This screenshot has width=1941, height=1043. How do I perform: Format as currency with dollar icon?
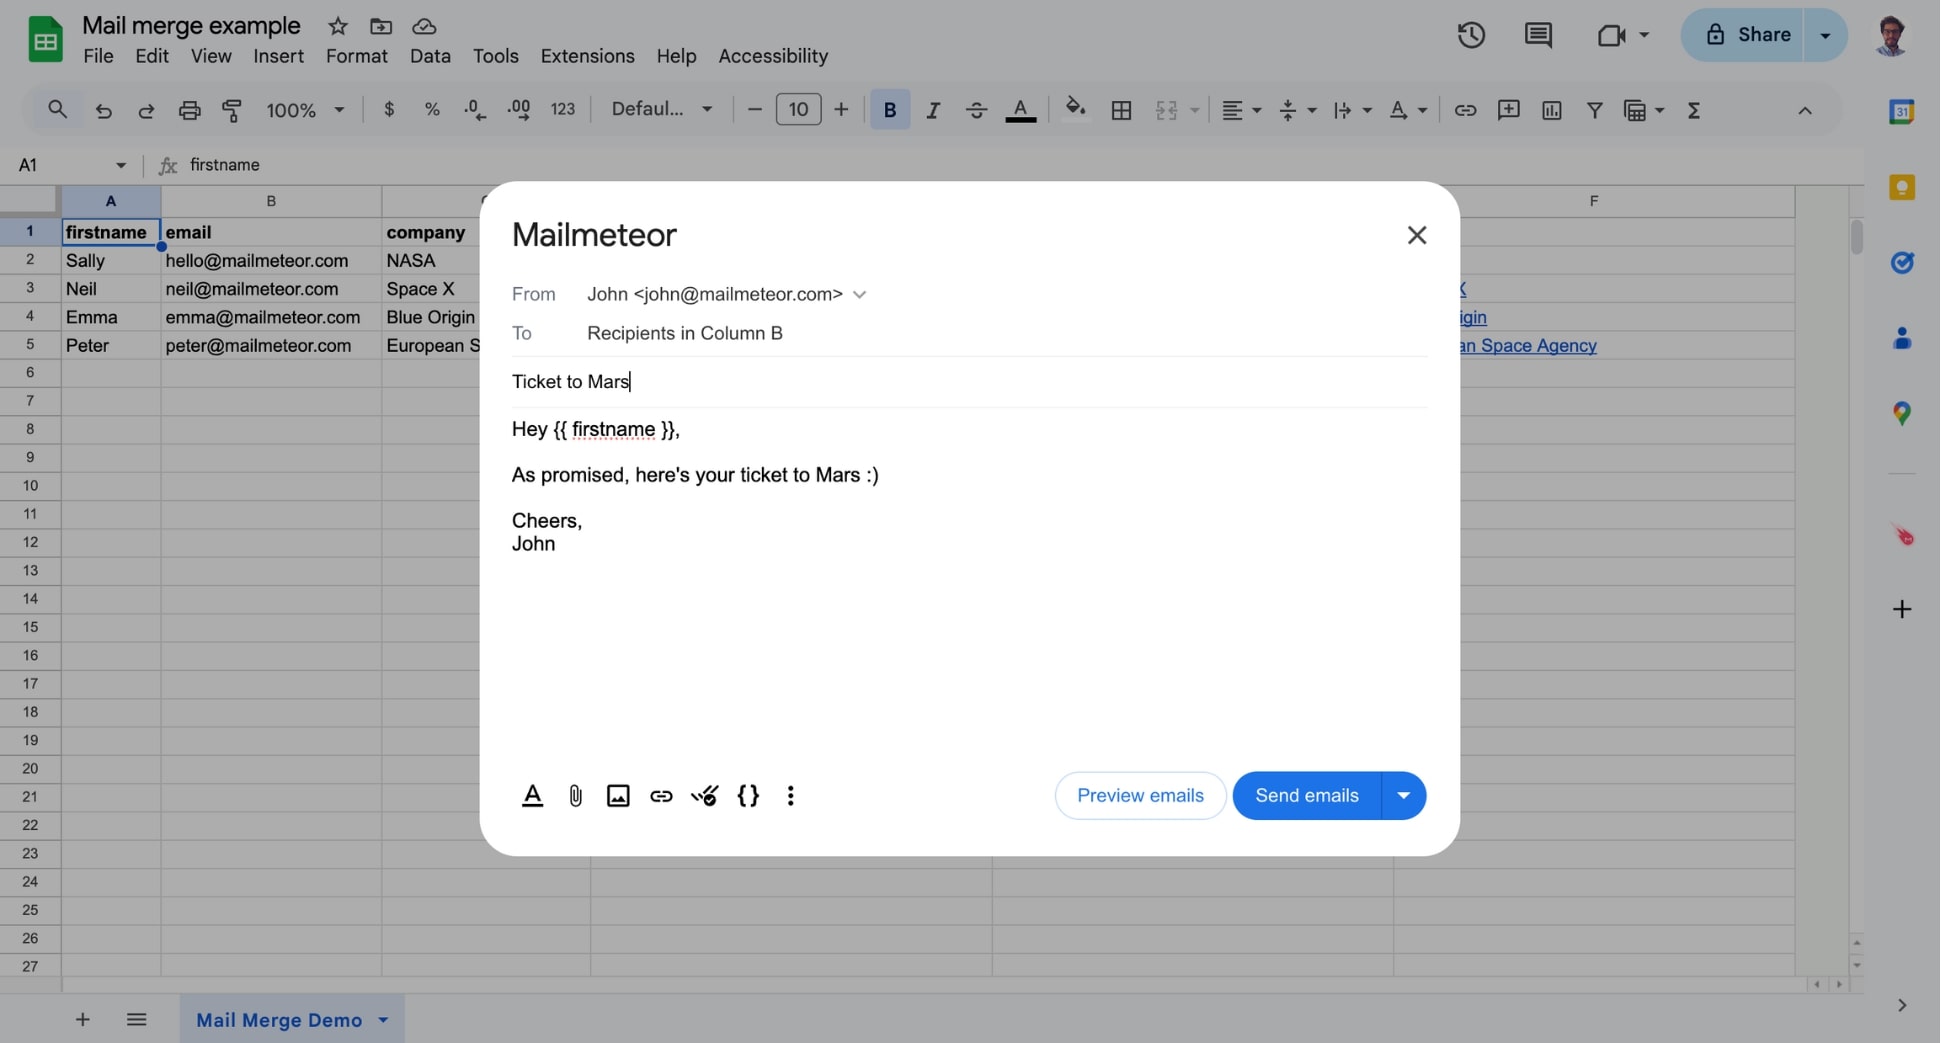[x=389, y=110]
